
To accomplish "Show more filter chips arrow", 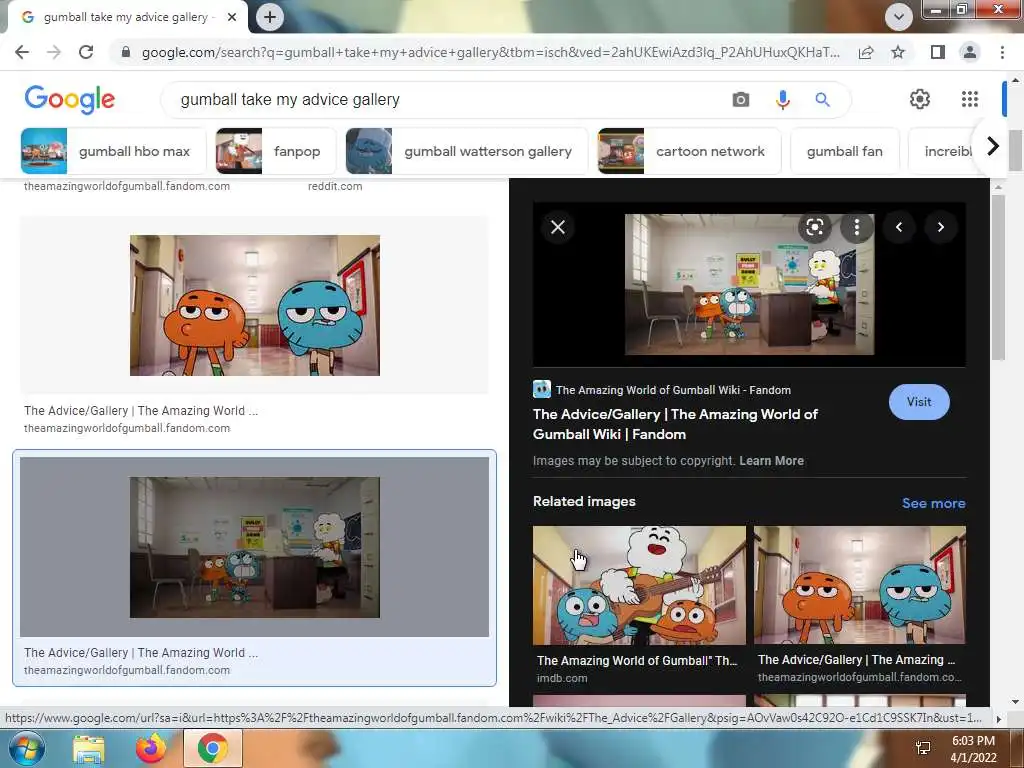I will click(993, 146).
